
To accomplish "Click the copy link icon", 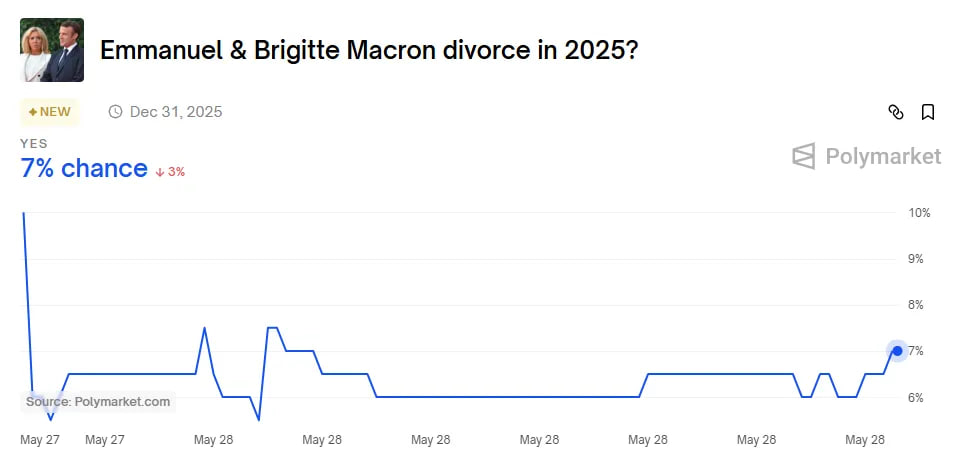I will pyautogui.click(x=896, y=112).
